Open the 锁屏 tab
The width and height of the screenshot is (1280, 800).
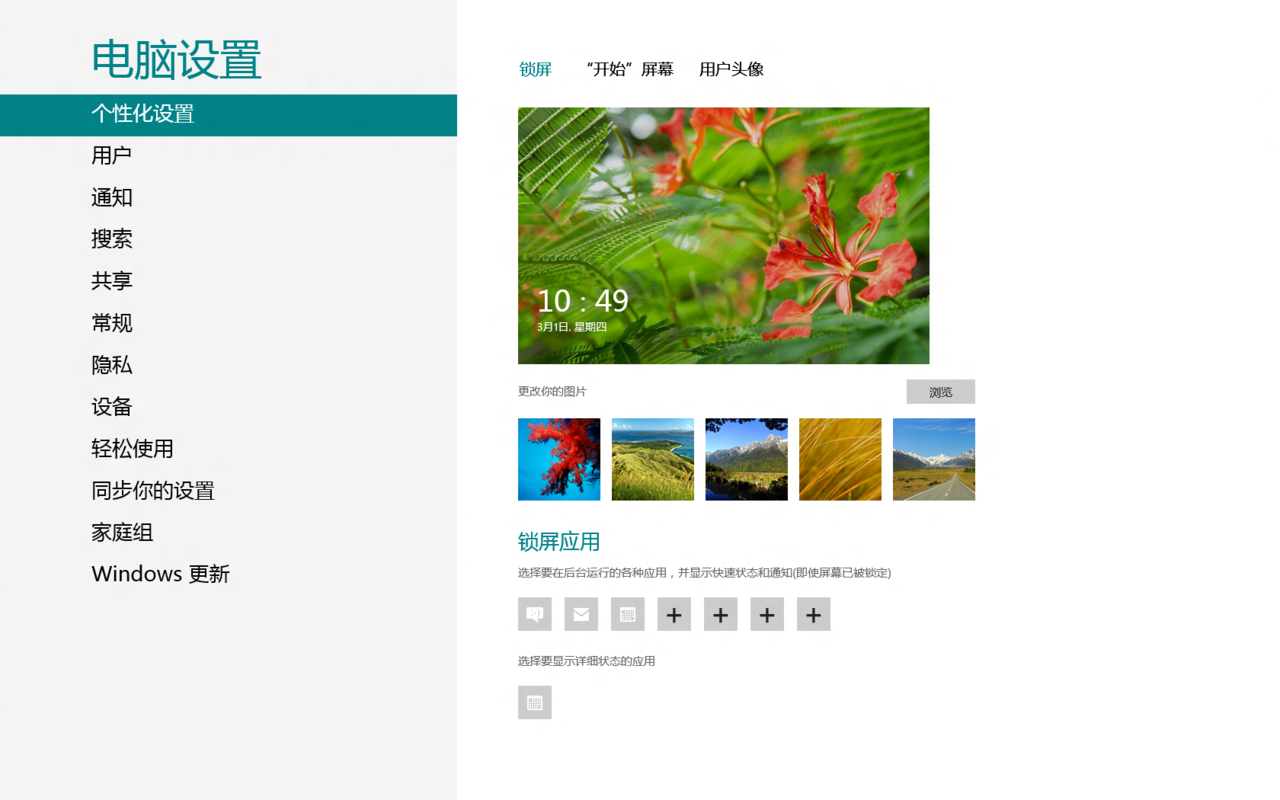point(536,69)
